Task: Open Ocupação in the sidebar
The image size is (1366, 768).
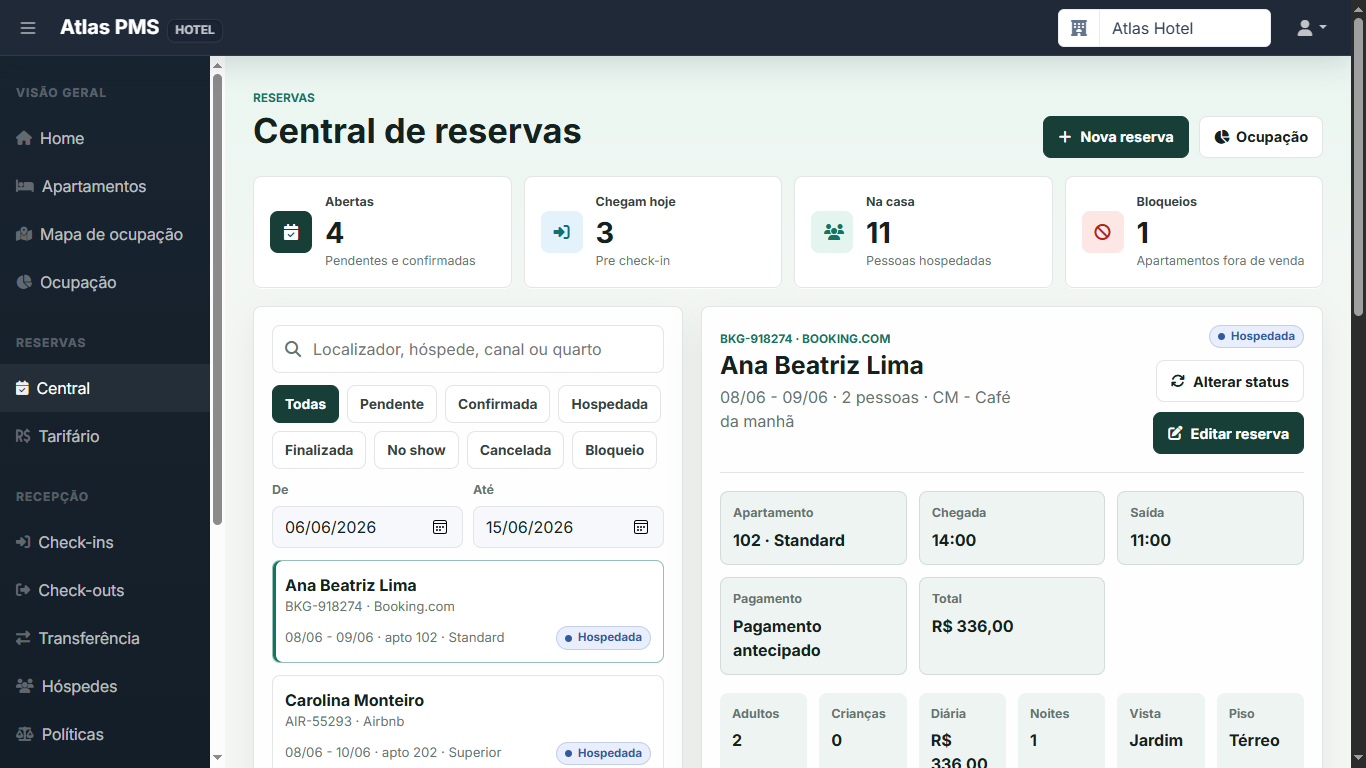Action: tap(105, 282)
